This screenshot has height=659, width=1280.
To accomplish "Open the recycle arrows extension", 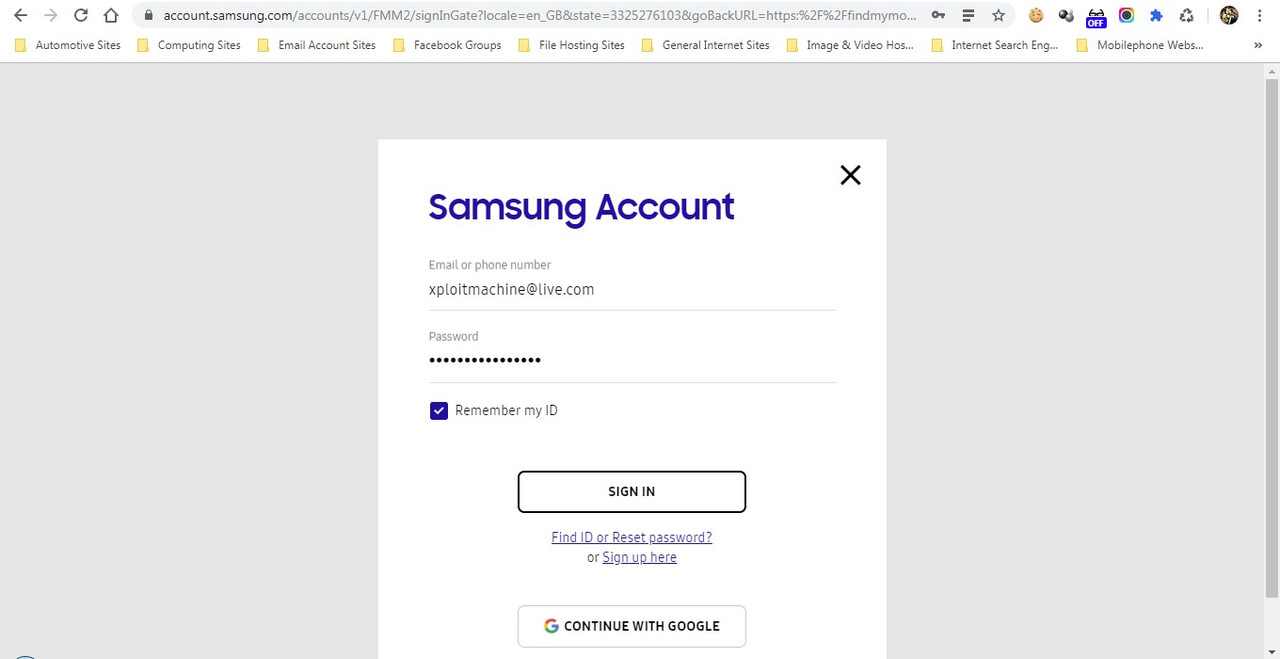I will click(x=1186, y=16).
